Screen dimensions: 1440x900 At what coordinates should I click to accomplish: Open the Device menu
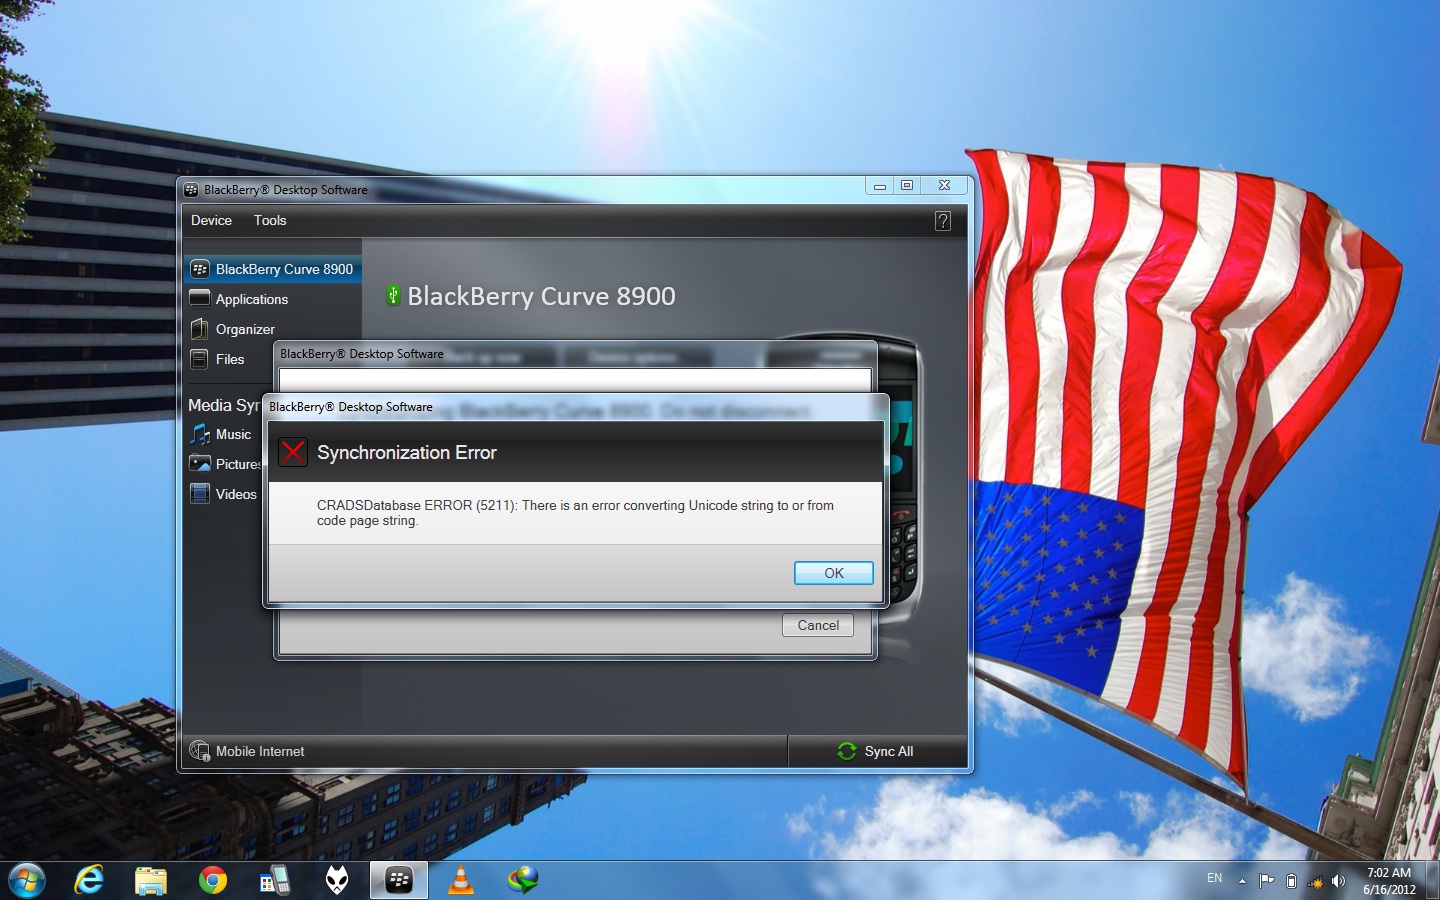pos(211,220)
